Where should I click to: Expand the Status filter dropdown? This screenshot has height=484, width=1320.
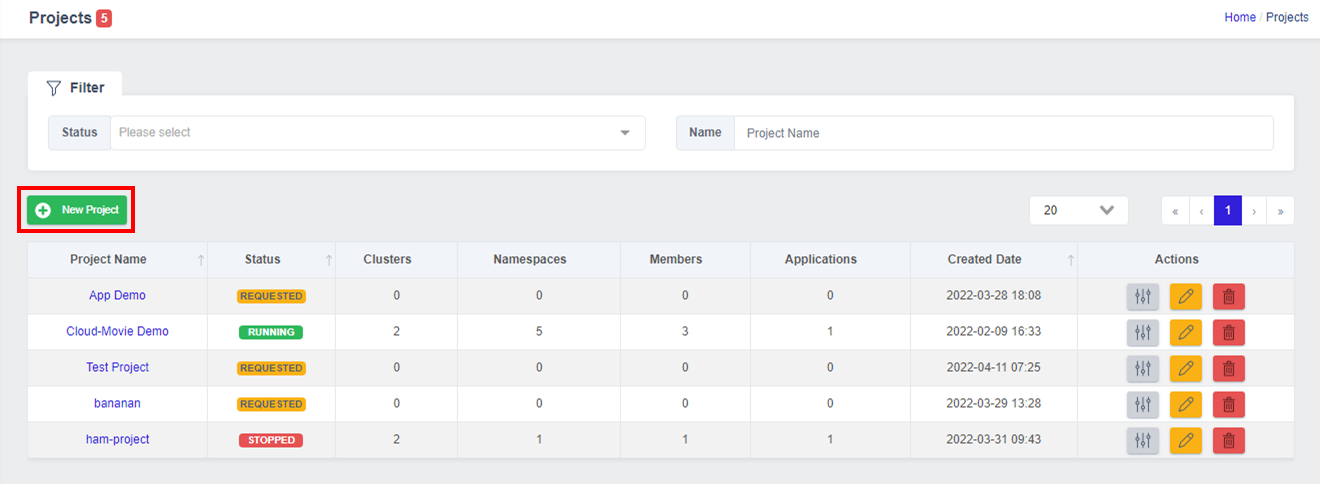pos(378,132)
